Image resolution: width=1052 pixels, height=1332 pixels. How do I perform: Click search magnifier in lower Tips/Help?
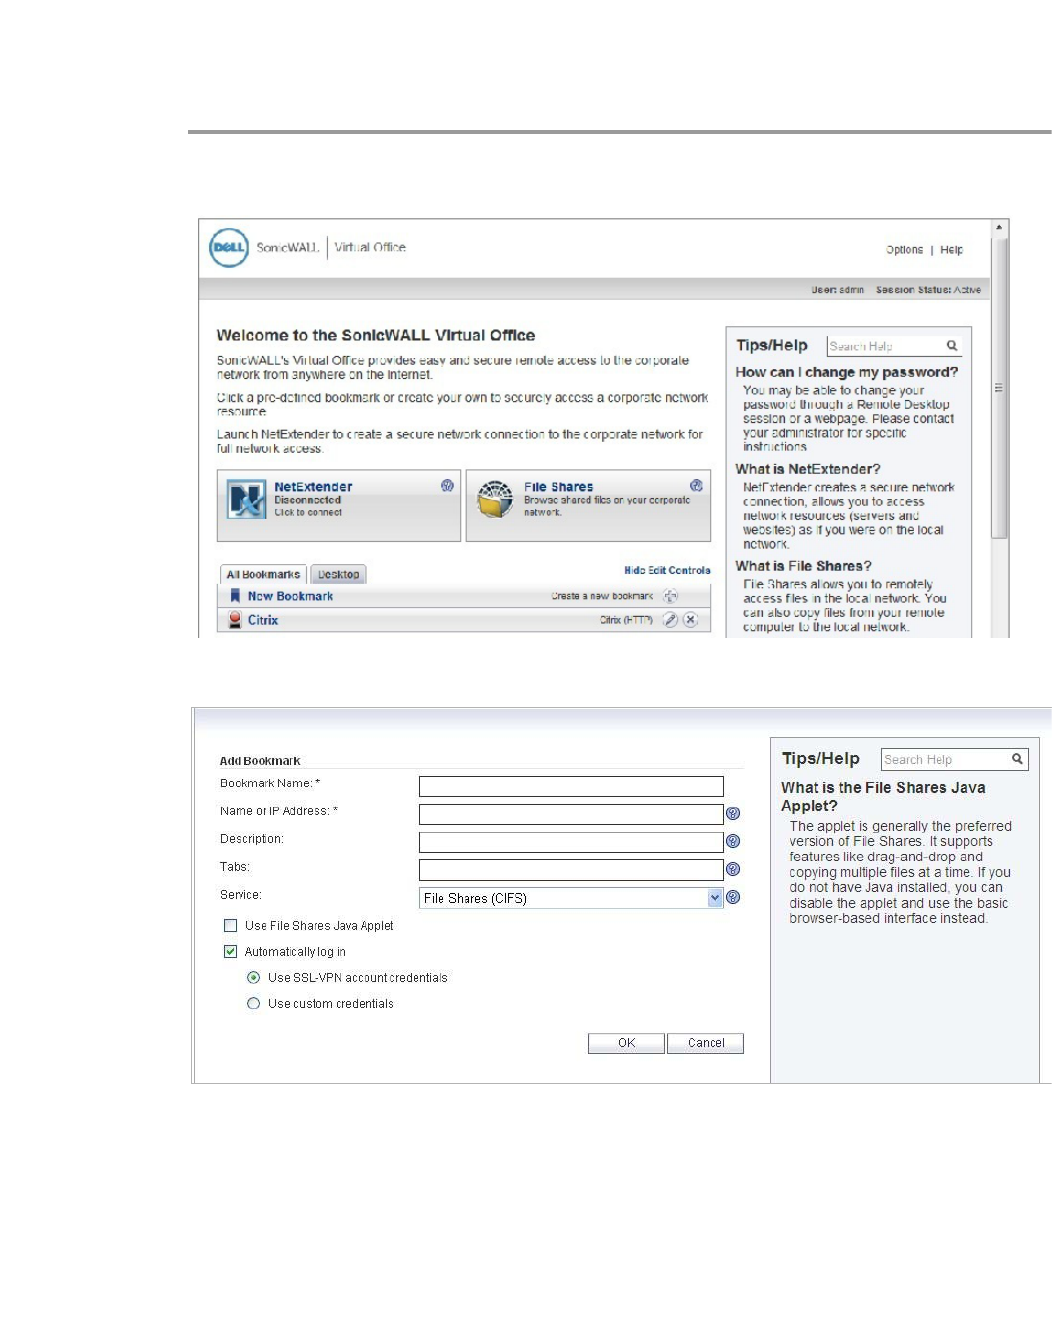coord(1017,759)
